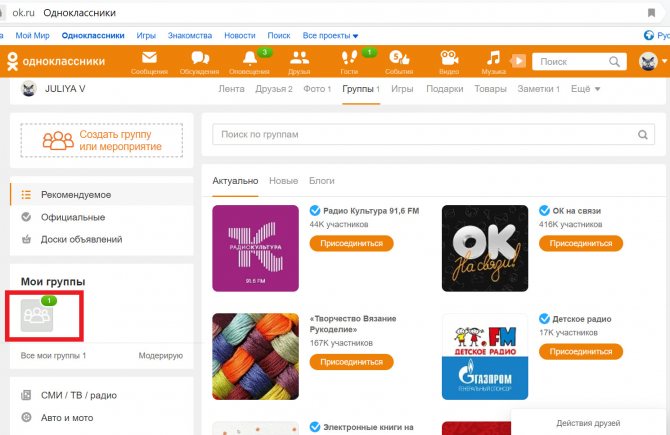The image size is (670, 435).
Task: Open the Группы 1 tab
Action: coord(361,89)
